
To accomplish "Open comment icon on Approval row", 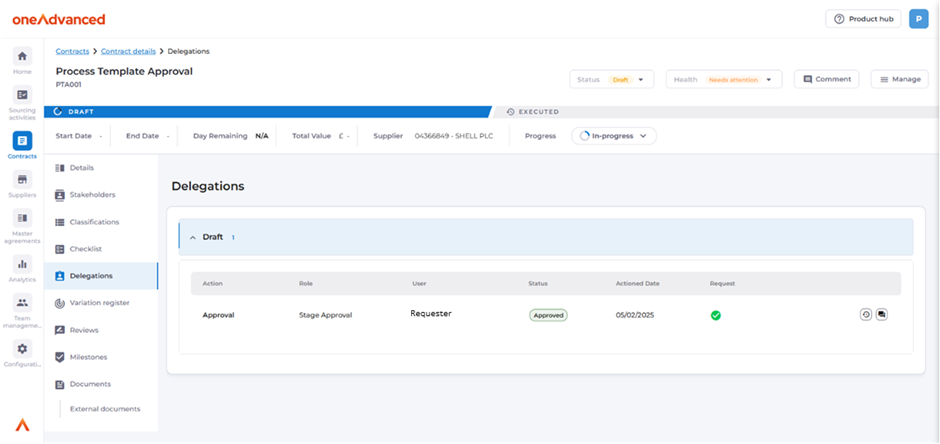I will click(882, 314).
